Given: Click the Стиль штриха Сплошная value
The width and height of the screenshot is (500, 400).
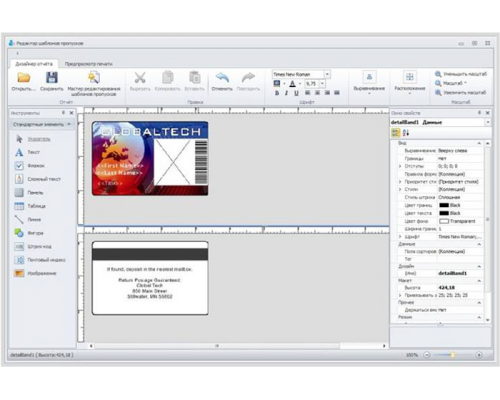Looking at the screenshot, I should (449, 197).
